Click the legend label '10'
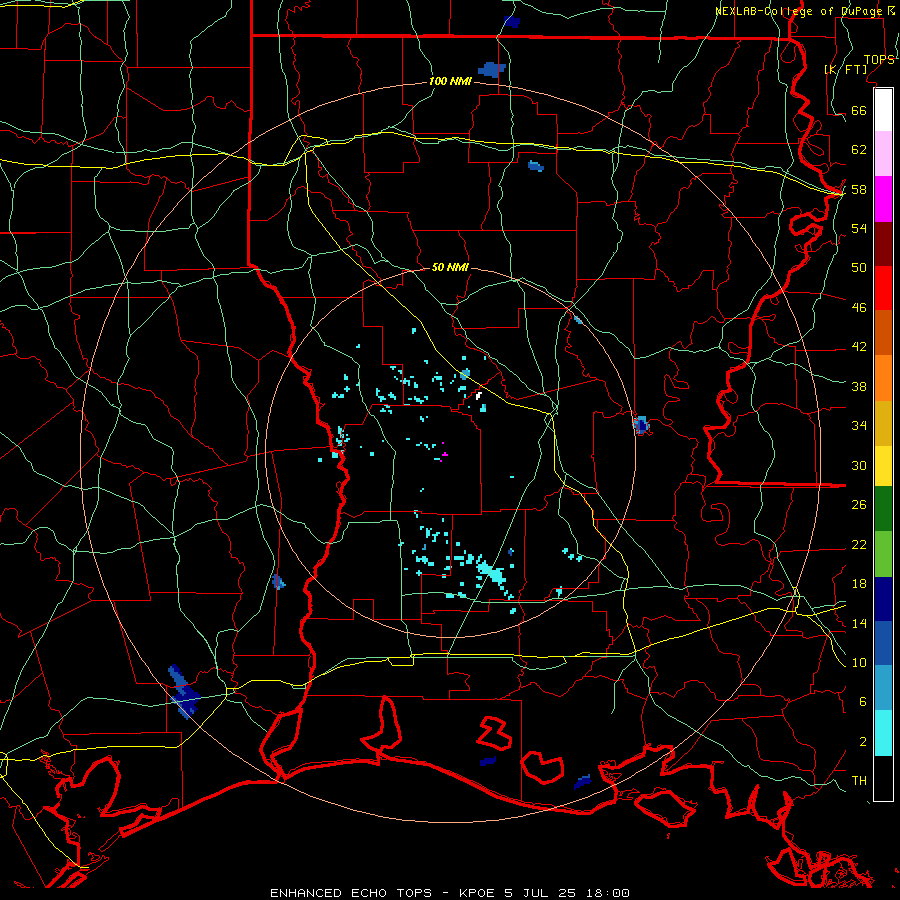Viewport: 900px width, 900px height. pyautogui.click(x=859, y=662)
